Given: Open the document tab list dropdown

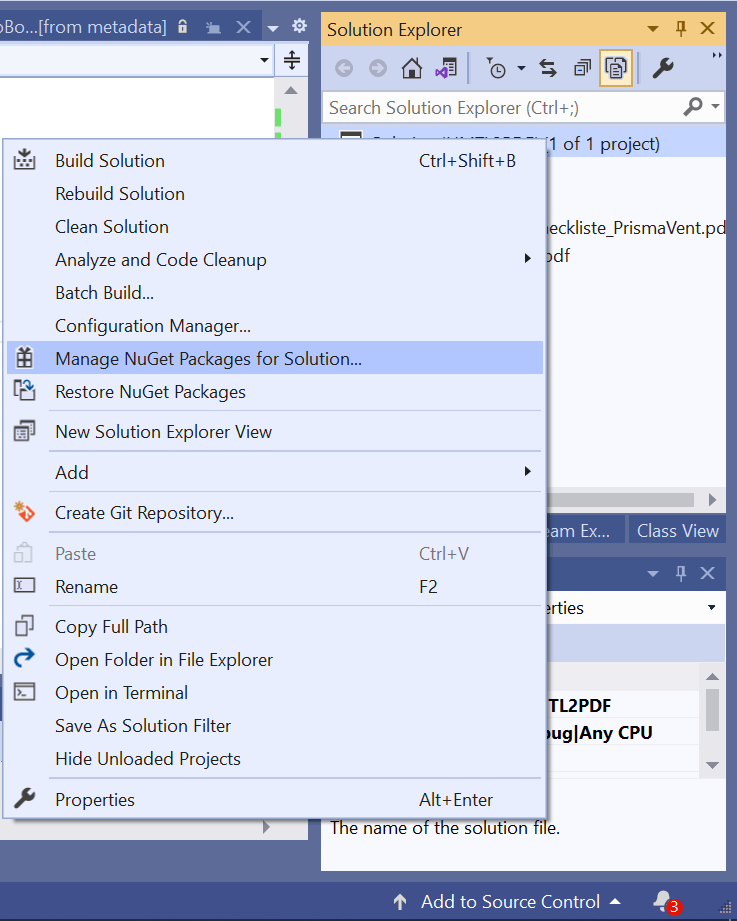Looking at the screenshot, I should [272, 28].
